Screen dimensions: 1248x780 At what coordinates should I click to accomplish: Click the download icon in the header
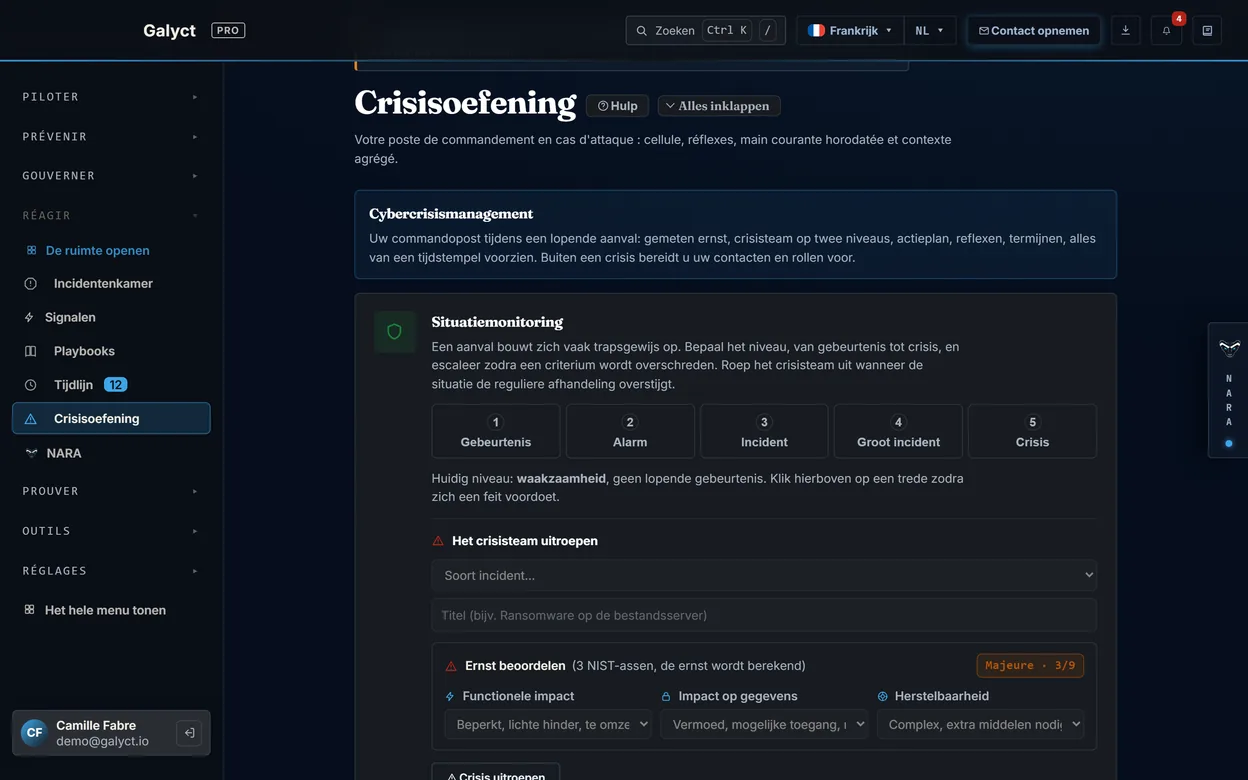[1125, 31]
